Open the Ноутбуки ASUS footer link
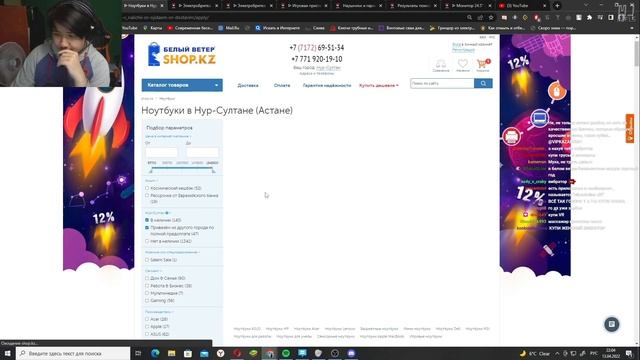Screen dimensions: 640x360 coord(247,329)
